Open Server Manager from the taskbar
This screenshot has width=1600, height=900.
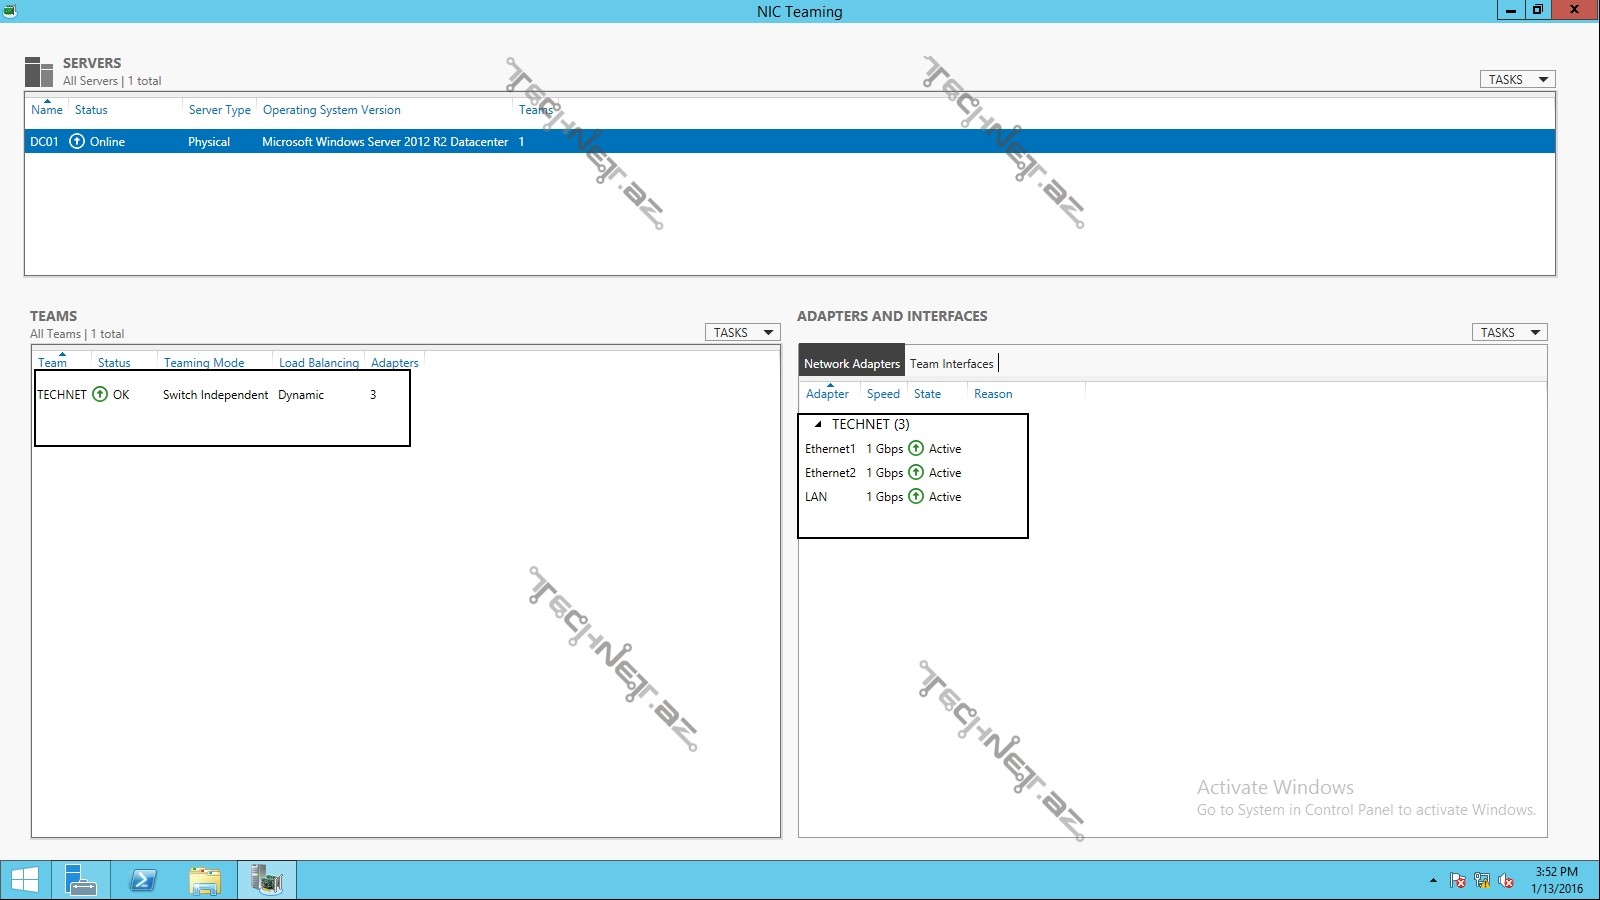pyautogui.click(x=80, y=880)
